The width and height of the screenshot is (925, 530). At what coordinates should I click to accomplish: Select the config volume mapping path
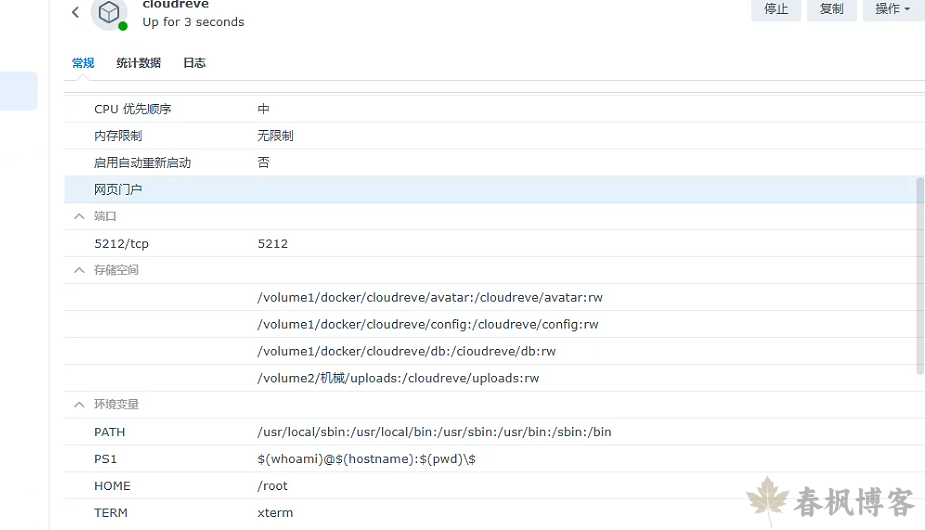[428, 325]
